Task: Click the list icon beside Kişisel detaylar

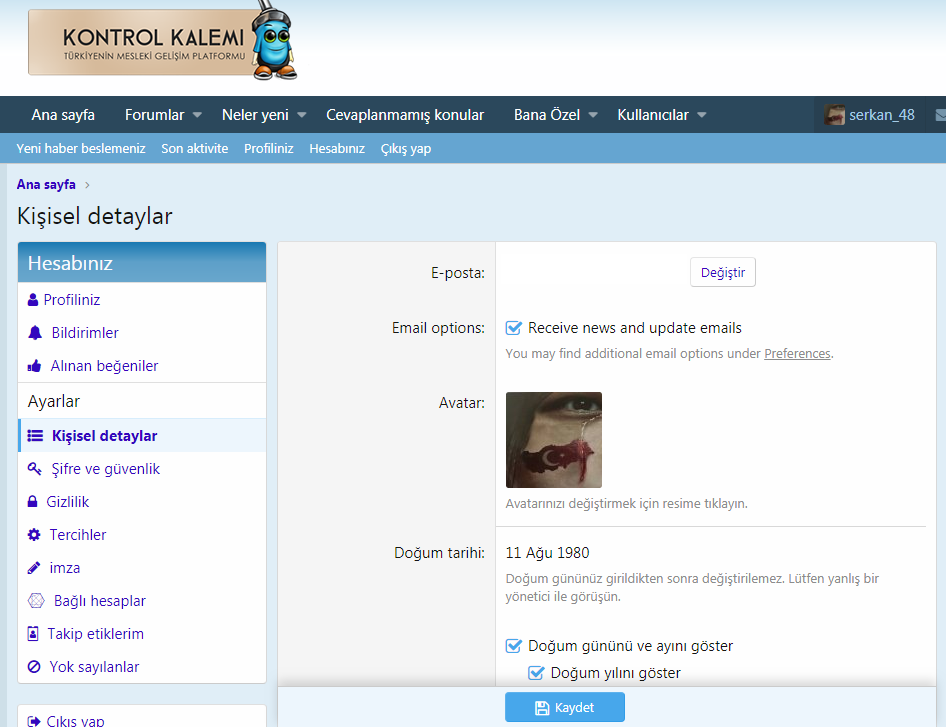Action: click(35, 436)
